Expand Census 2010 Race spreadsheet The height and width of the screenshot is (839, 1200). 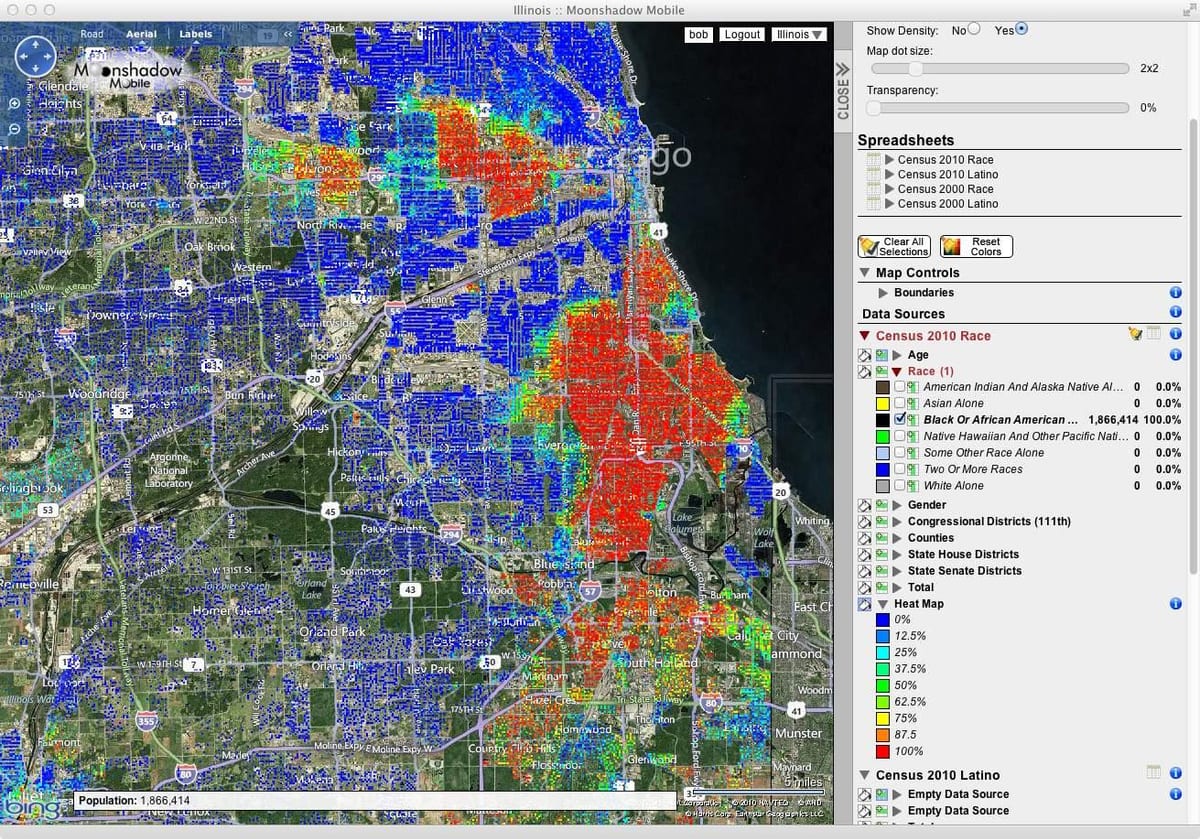click(x=890, y=160)
